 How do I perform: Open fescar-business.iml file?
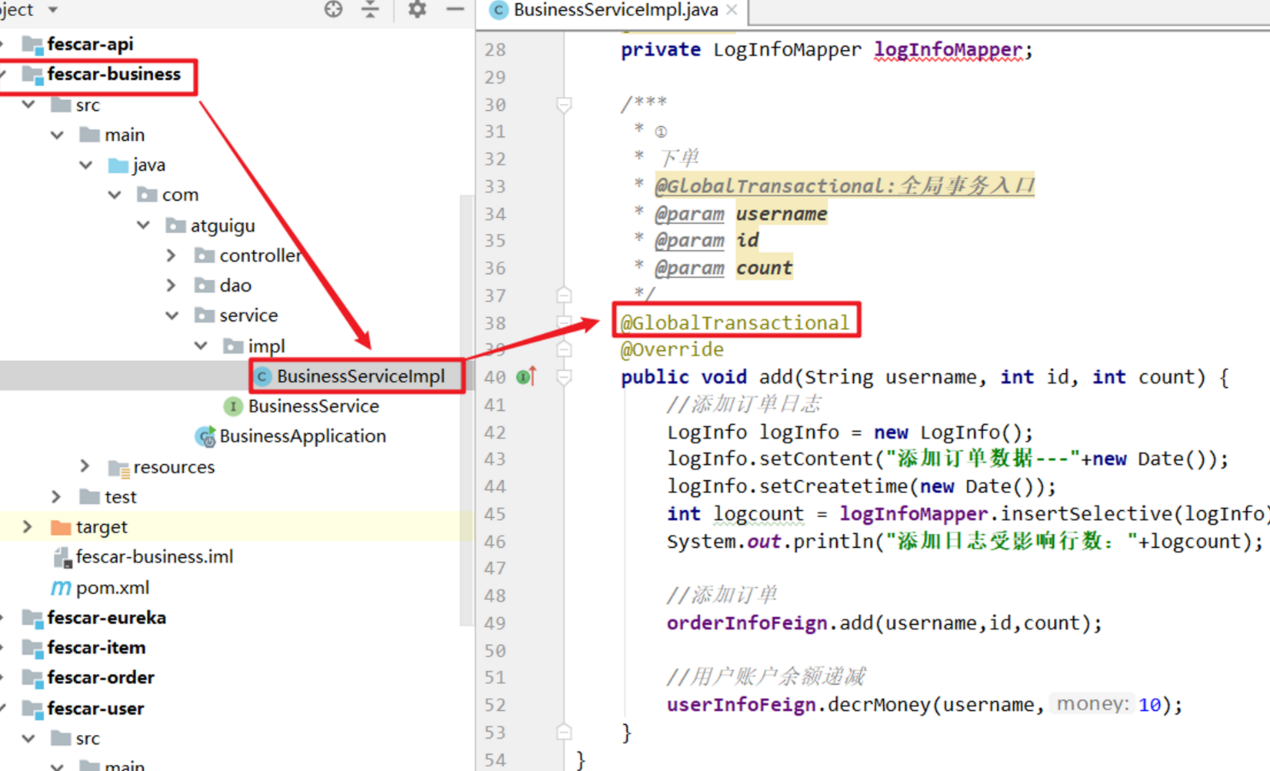(154, 557)
